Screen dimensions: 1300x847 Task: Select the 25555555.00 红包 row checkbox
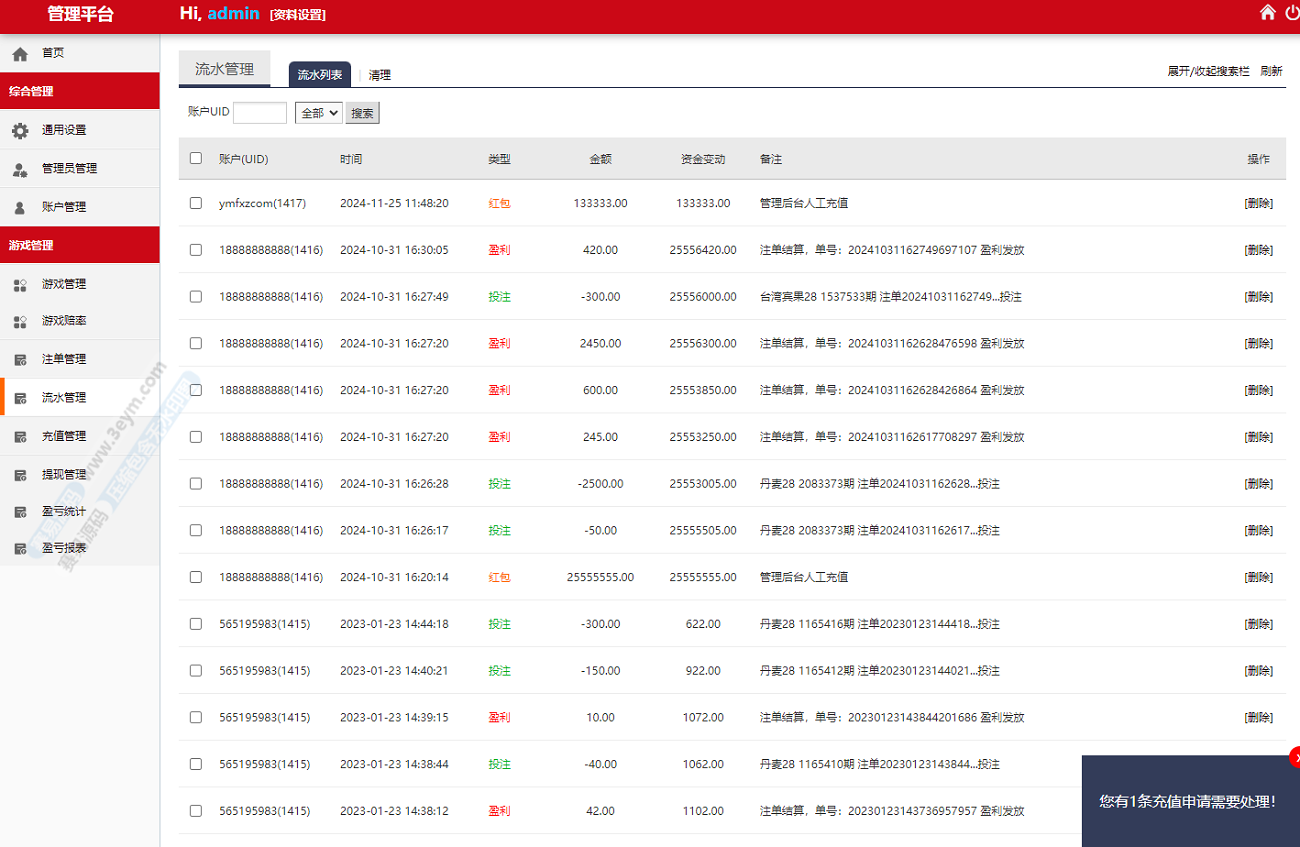point(196,577)
